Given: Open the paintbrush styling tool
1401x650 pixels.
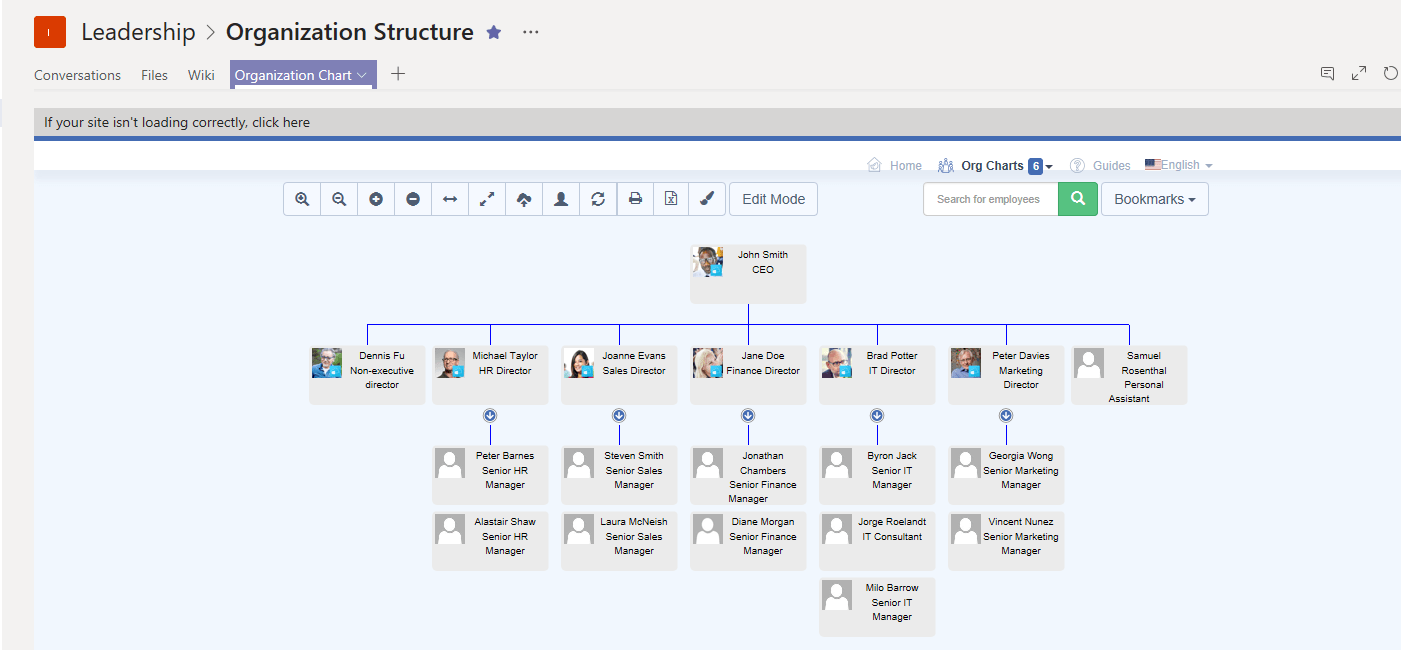Looking at the screenshot, I should pos(707,199).
